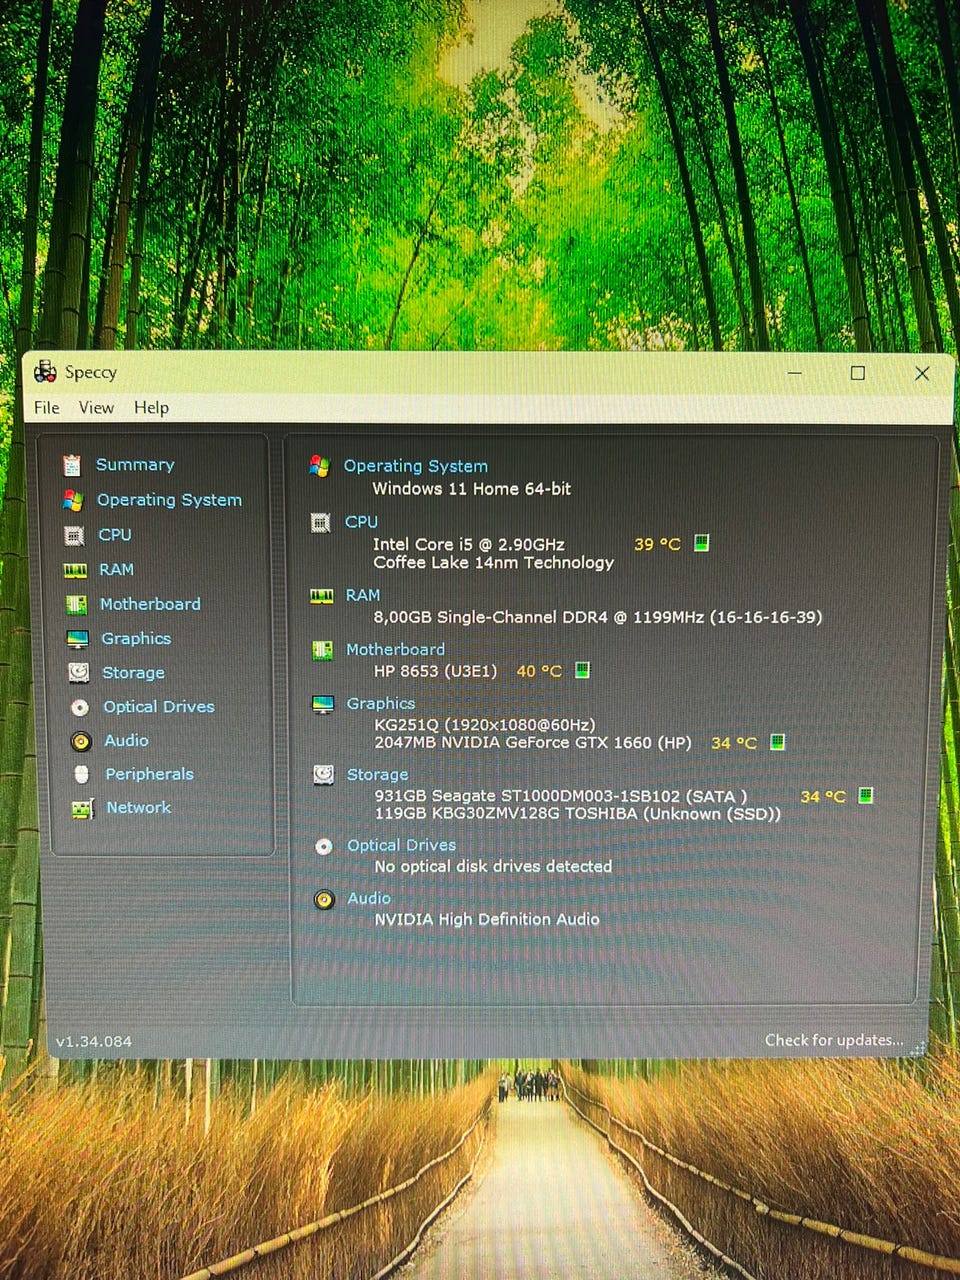960x1280 pixels.
Task: Click the Optical Drives disc icon in summary panel
Action: (x=324, y=847)
